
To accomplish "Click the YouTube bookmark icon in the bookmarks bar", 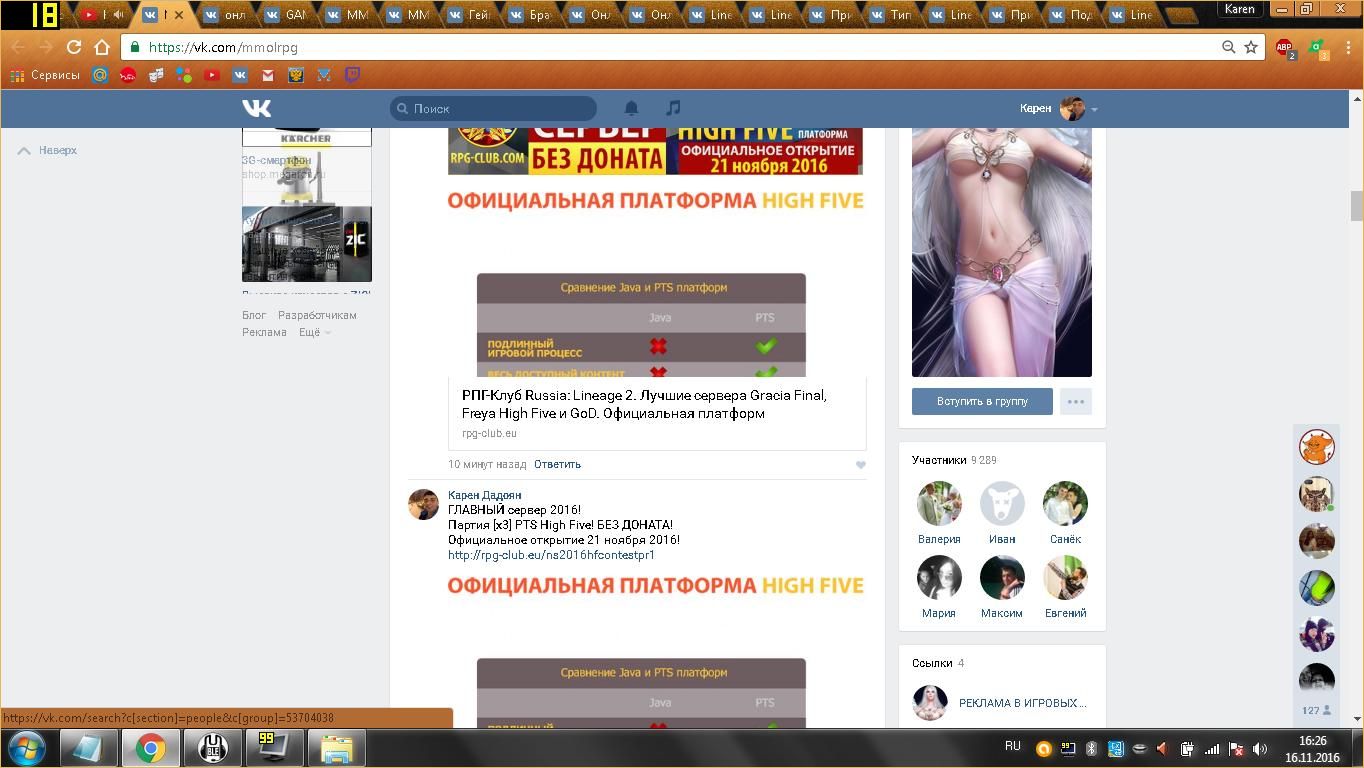I will coord(212,75).
